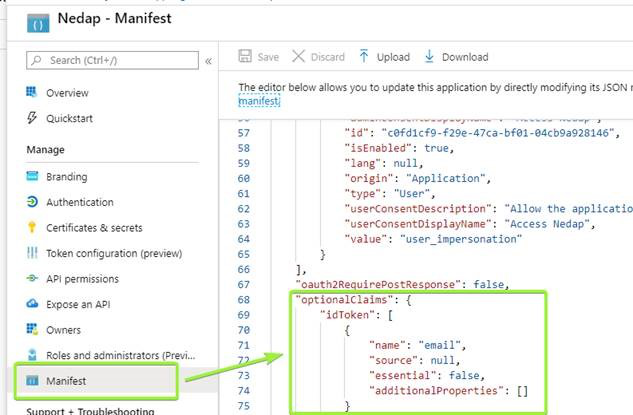Click the search magnifier icon
The height and width of the screenshot is (415, 633).
36,60
